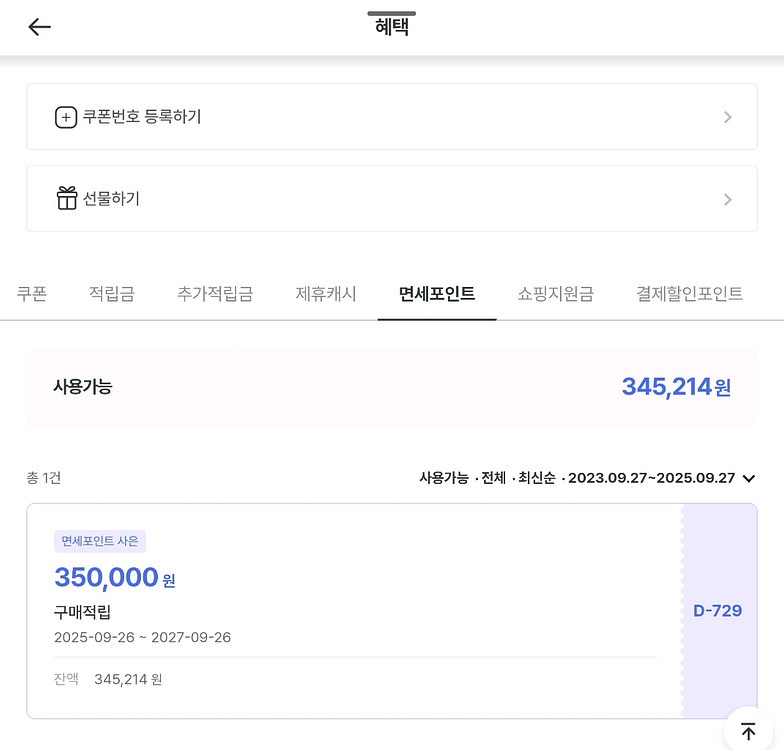Screen dimensions: 784x750
Task: Click the 선물하기 label
Action: [x=111, y=199]
